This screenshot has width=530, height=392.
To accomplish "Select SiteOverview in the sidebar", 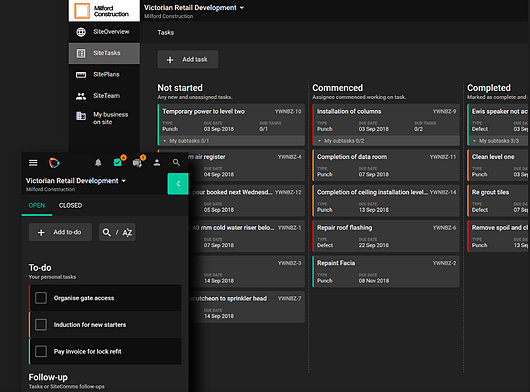I will pyautogui.click(x=104, y=32).
